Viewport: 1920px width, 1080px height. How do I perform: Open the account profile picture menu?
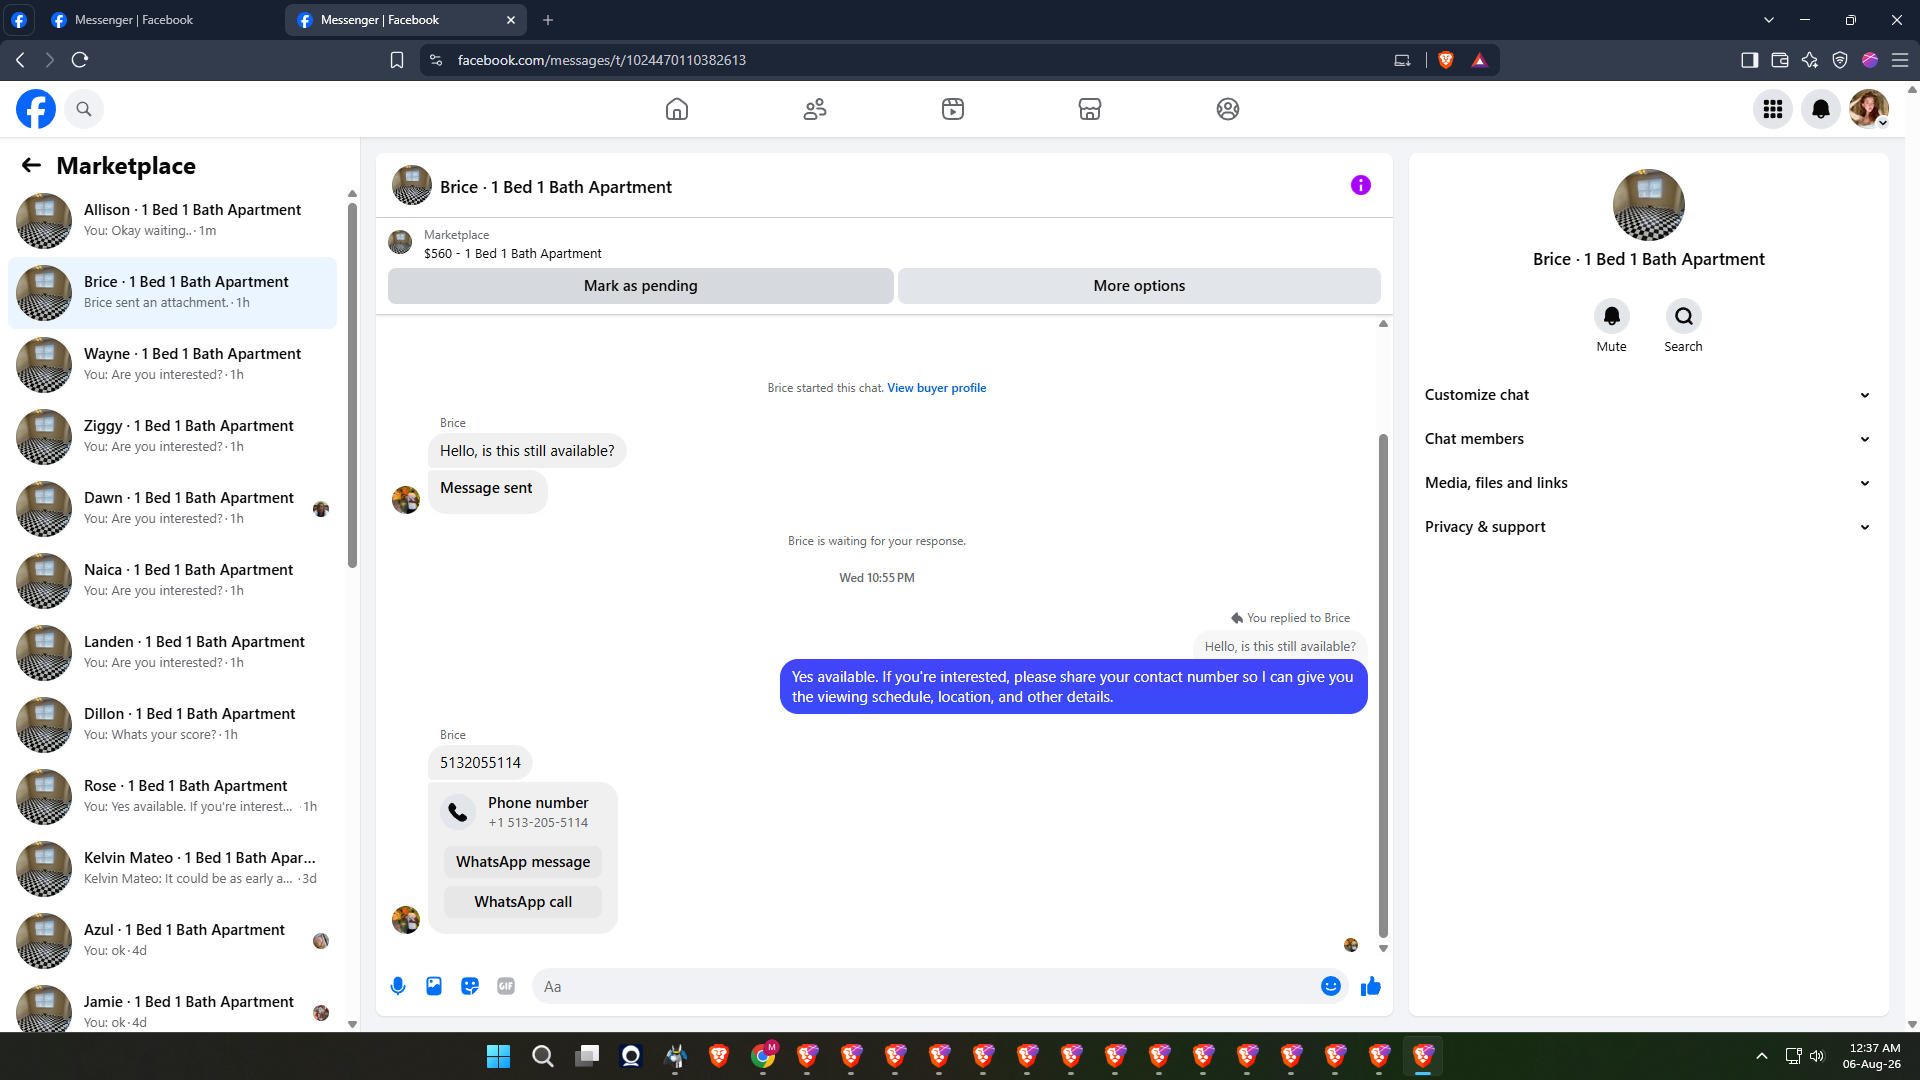[x=1869, y=109]
